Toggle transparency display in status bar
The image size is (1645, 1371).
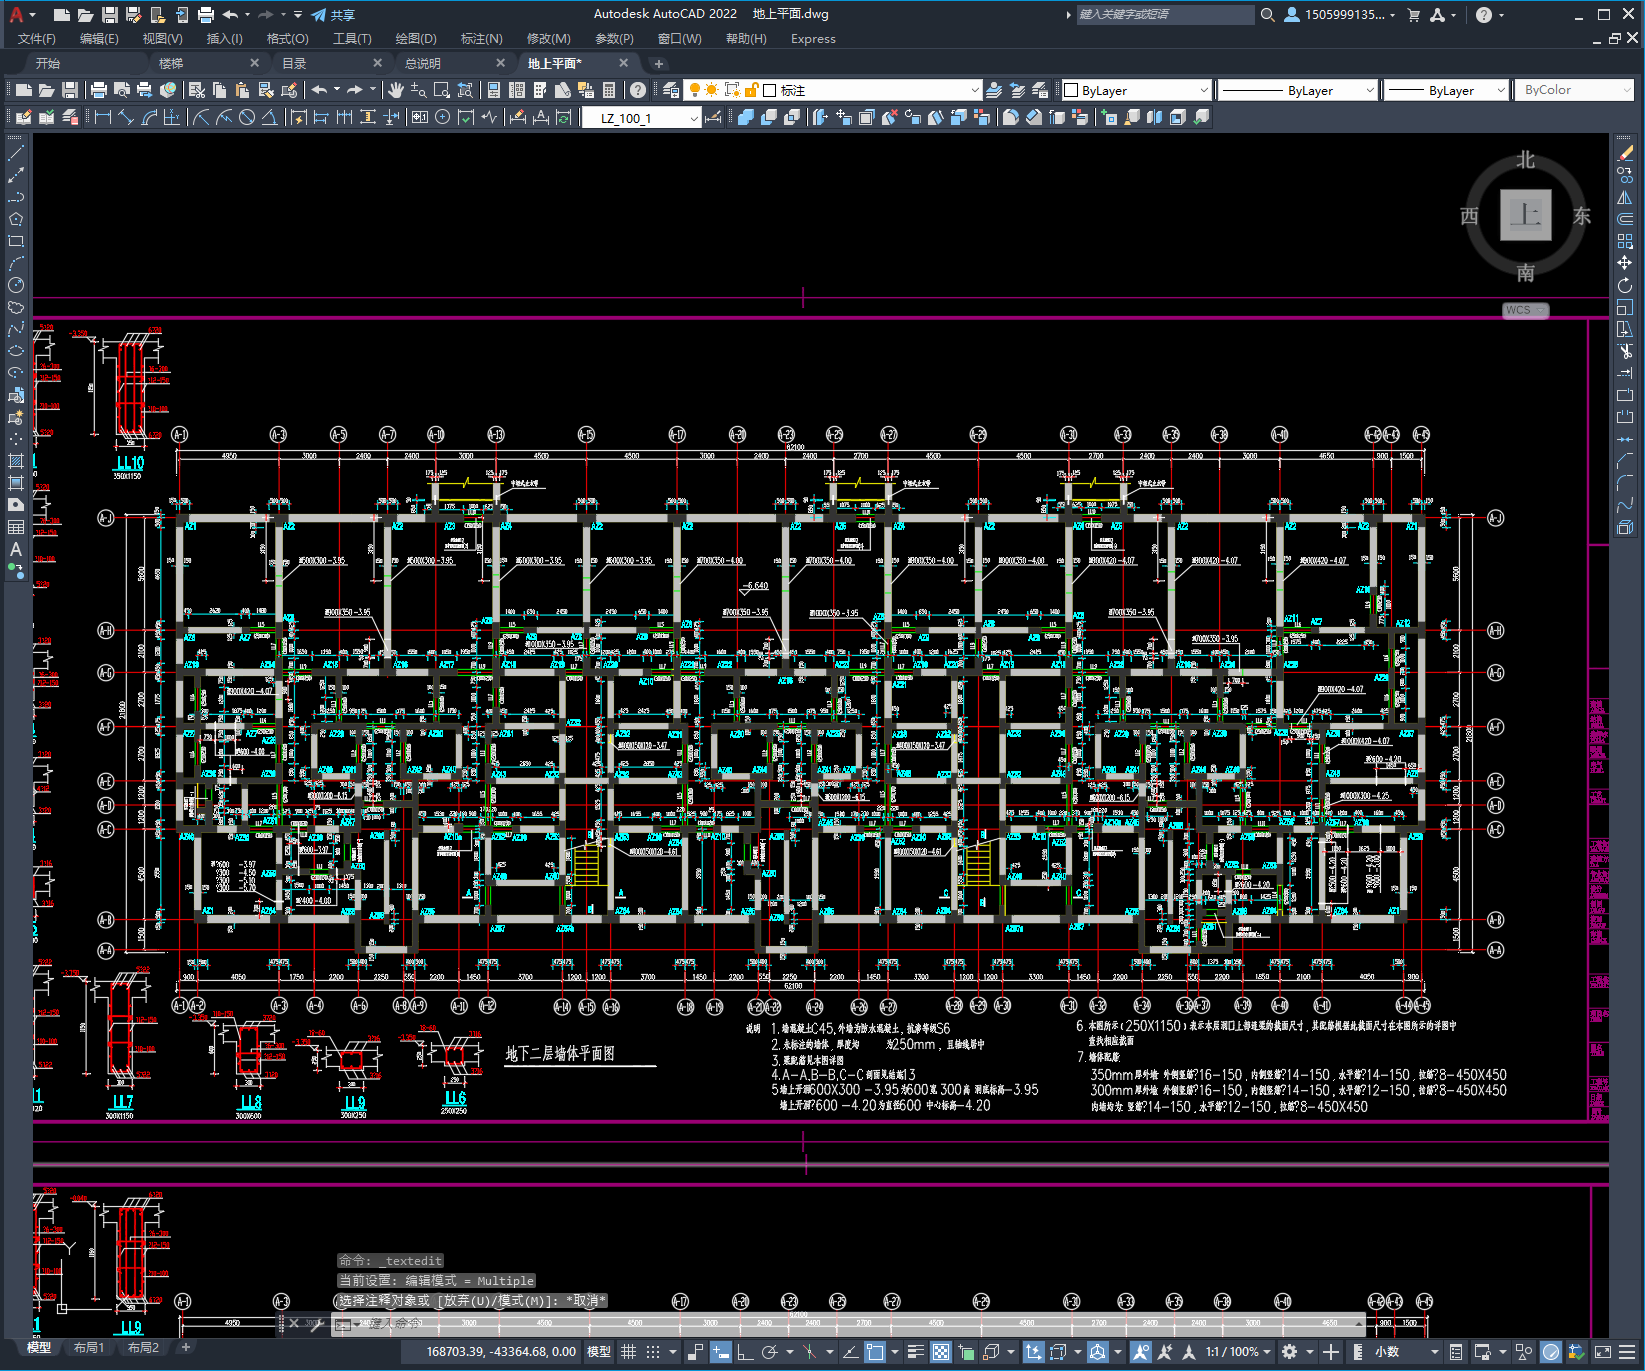click(941, 1352)
